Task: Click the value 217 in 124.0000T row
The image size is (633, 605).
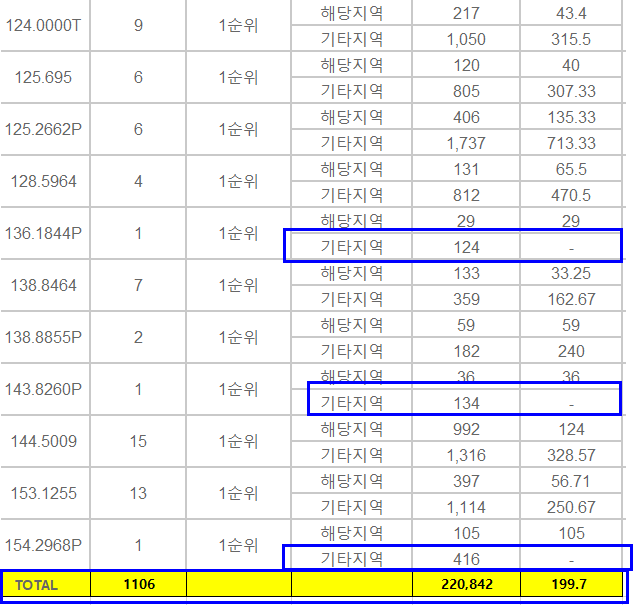Action: [x=466, y=13]
